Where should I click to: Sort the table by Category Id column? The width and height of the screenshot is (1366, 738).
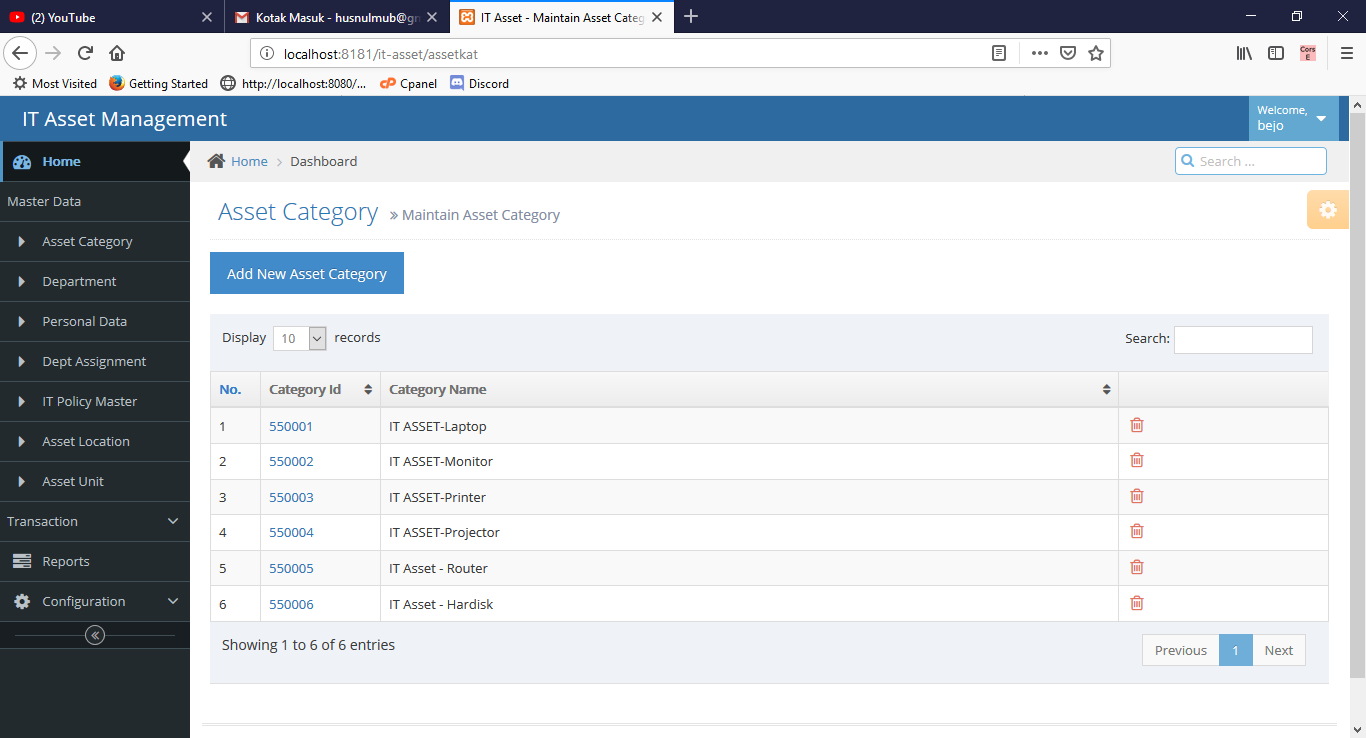click(366, 389)
